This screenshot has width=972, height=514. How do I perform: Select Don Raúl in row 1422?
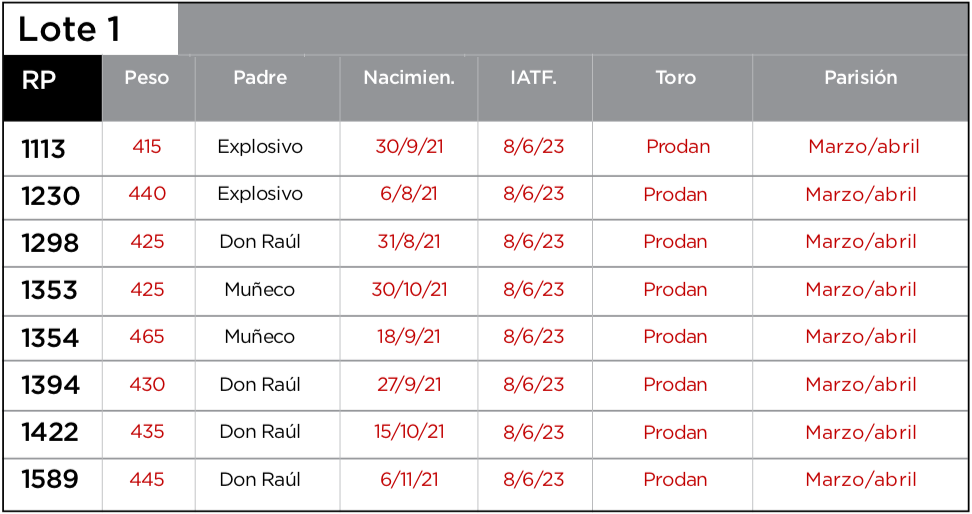(260, 432)
